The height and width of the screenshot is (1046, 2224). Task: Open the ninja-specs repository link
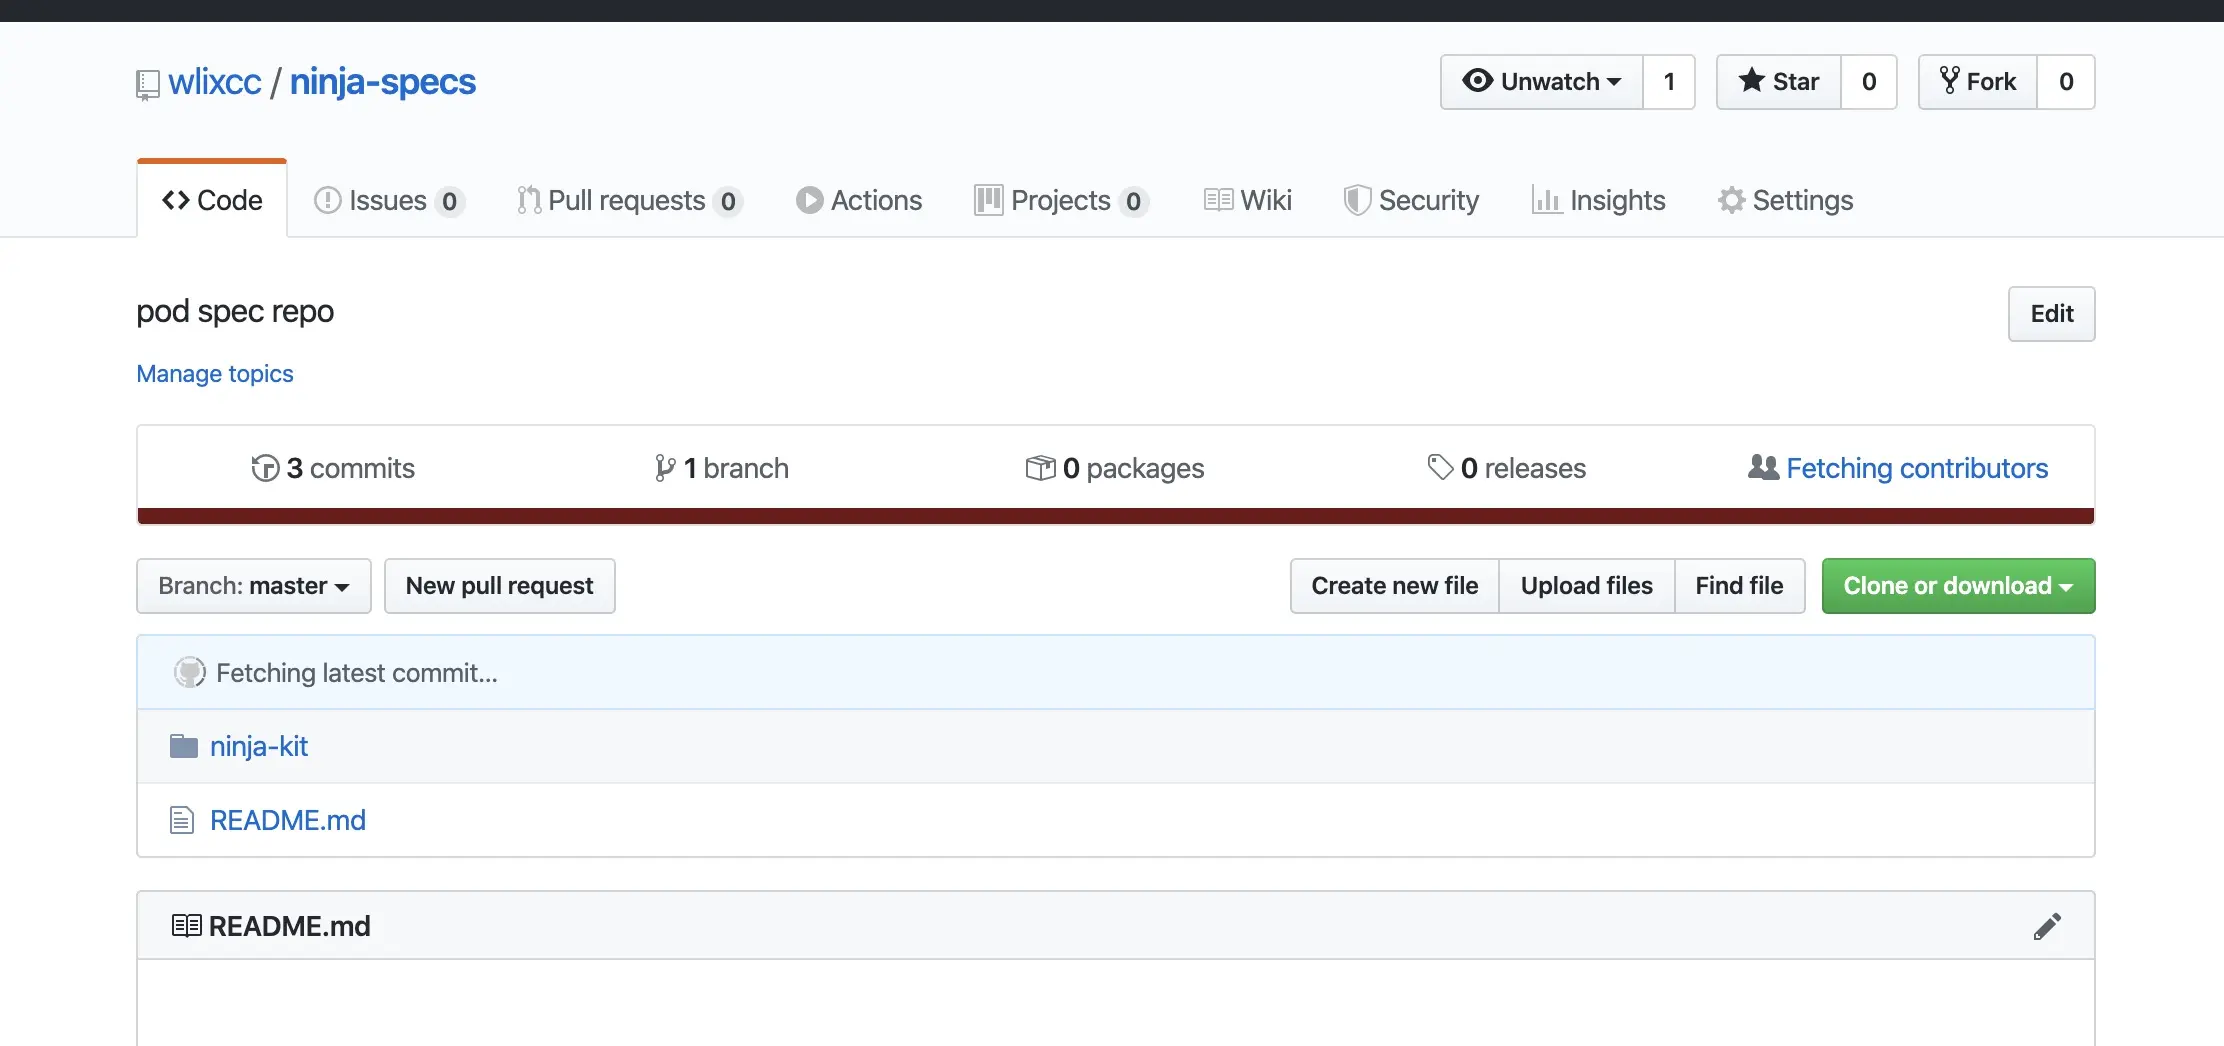pos(383,82)
